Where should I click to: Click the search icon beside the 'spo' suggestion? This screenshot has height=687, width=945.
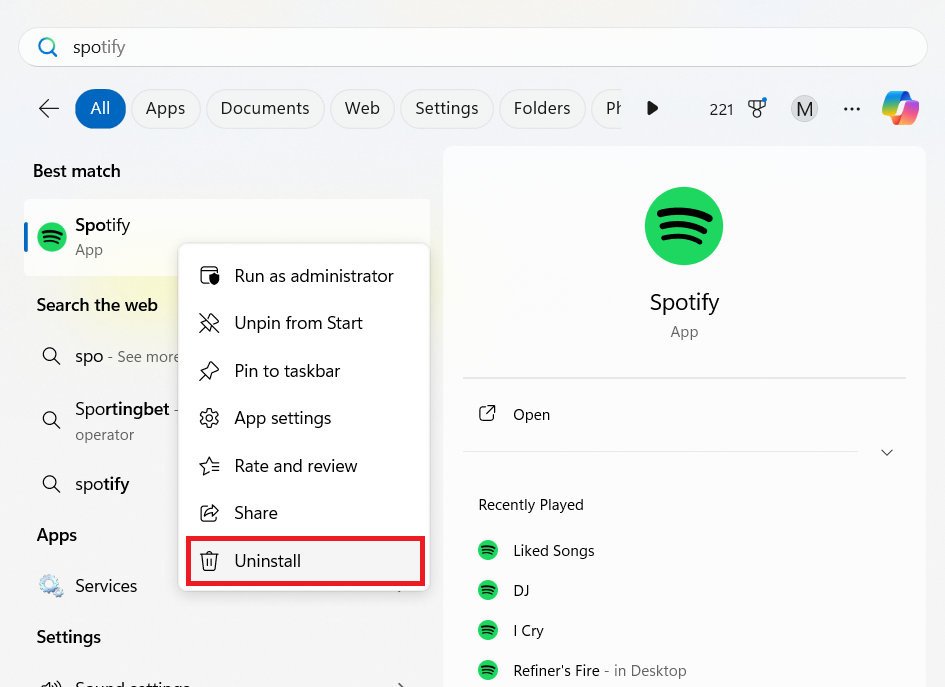pyautogui.click(x=51, y=356)
